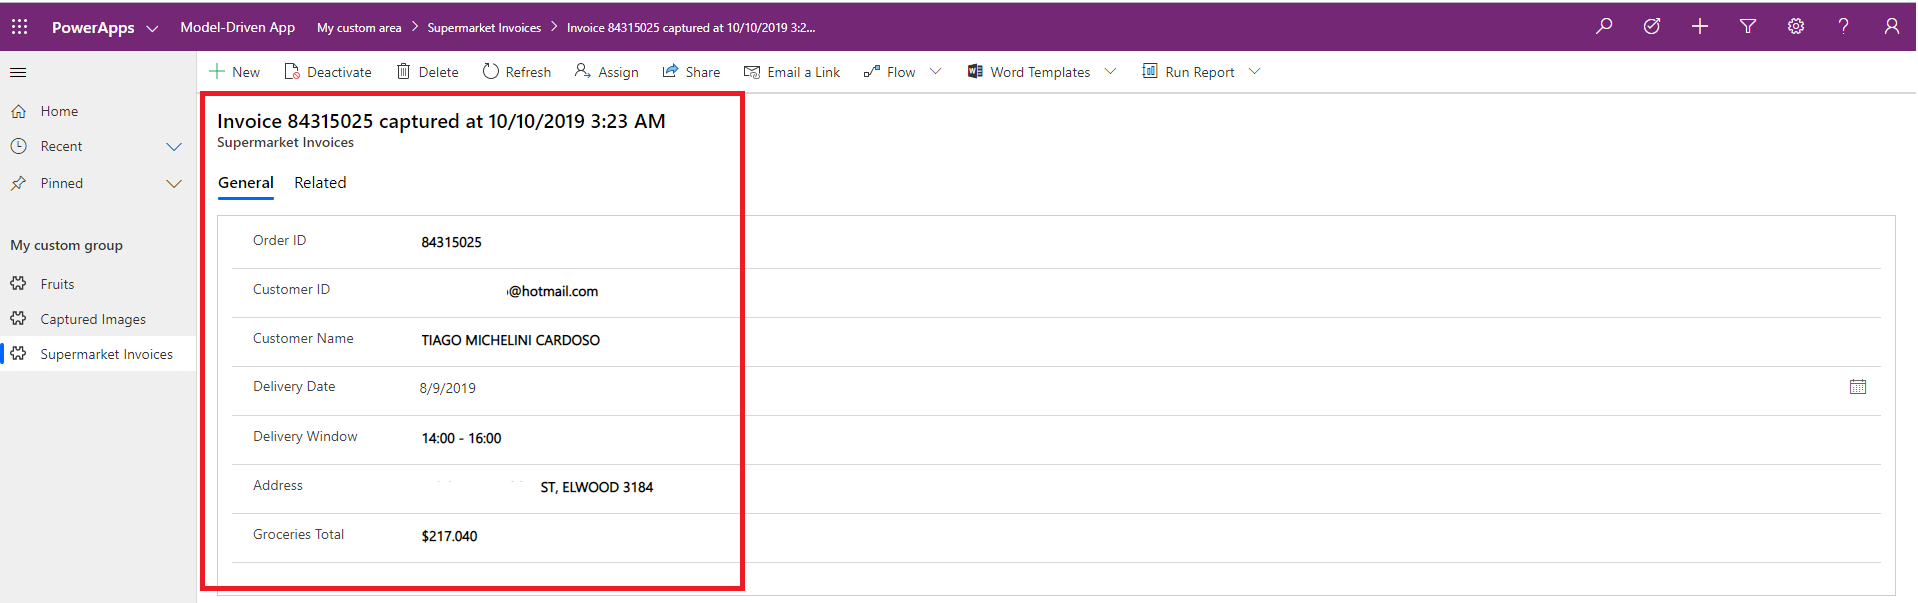
Task: Open the advanced find filter icon
Action: pyautogui.click(x=1748, y=27)
